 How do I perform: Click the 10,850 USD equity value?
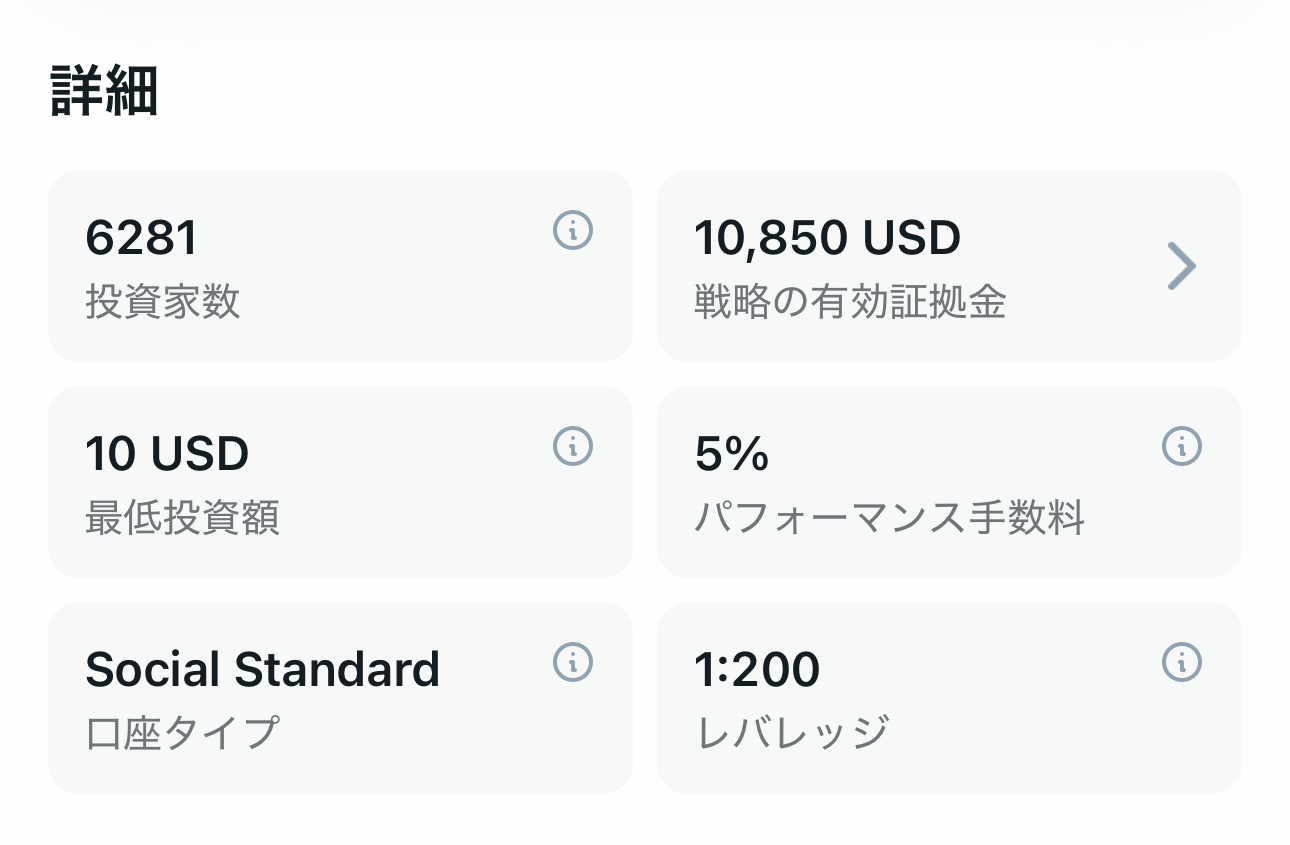click(x=827, y=238)
